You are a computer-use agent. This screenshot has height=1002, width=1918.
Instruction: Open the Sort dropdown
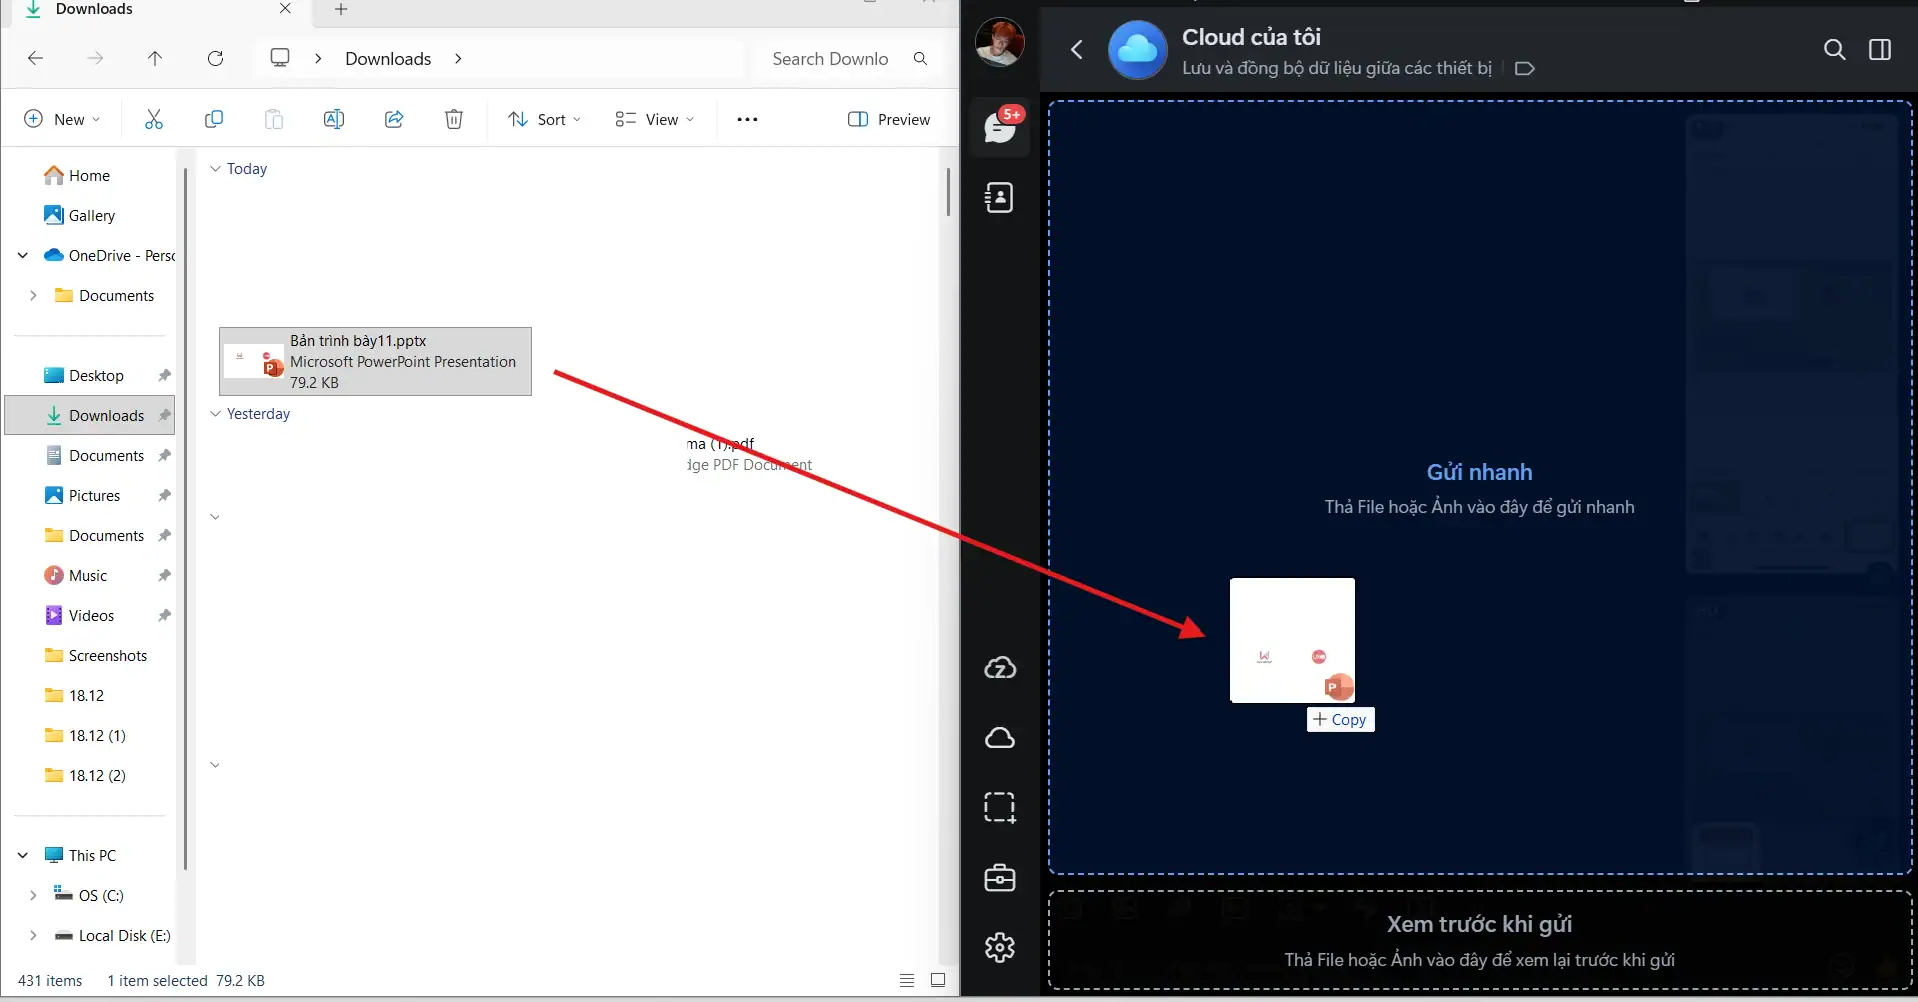tap(544, 119)
